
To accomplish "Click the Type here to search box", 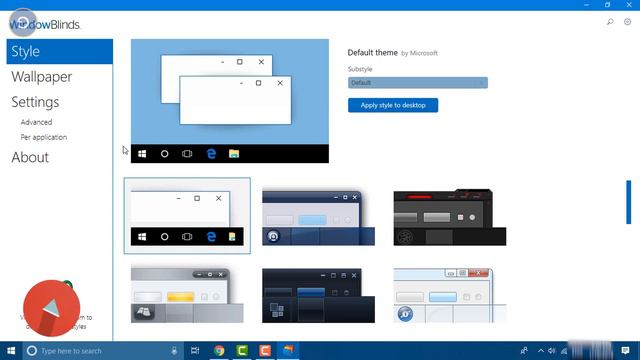I will point(102,351).
